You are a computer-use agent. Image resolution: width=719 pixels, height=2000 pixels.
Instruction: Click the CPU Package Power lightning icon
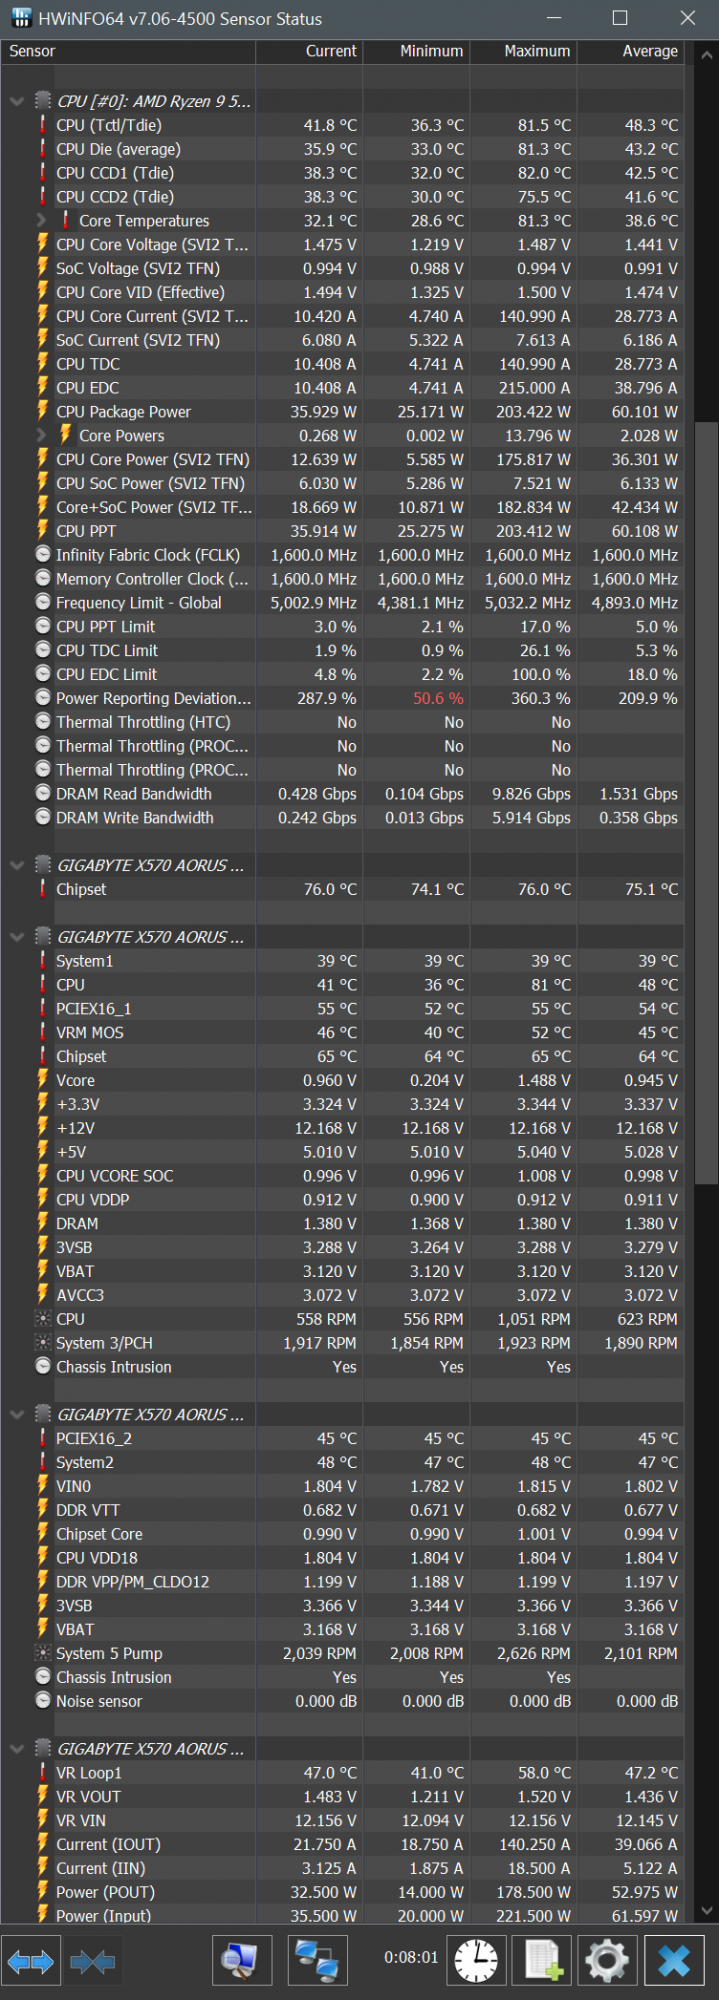[x=43, y=411]
